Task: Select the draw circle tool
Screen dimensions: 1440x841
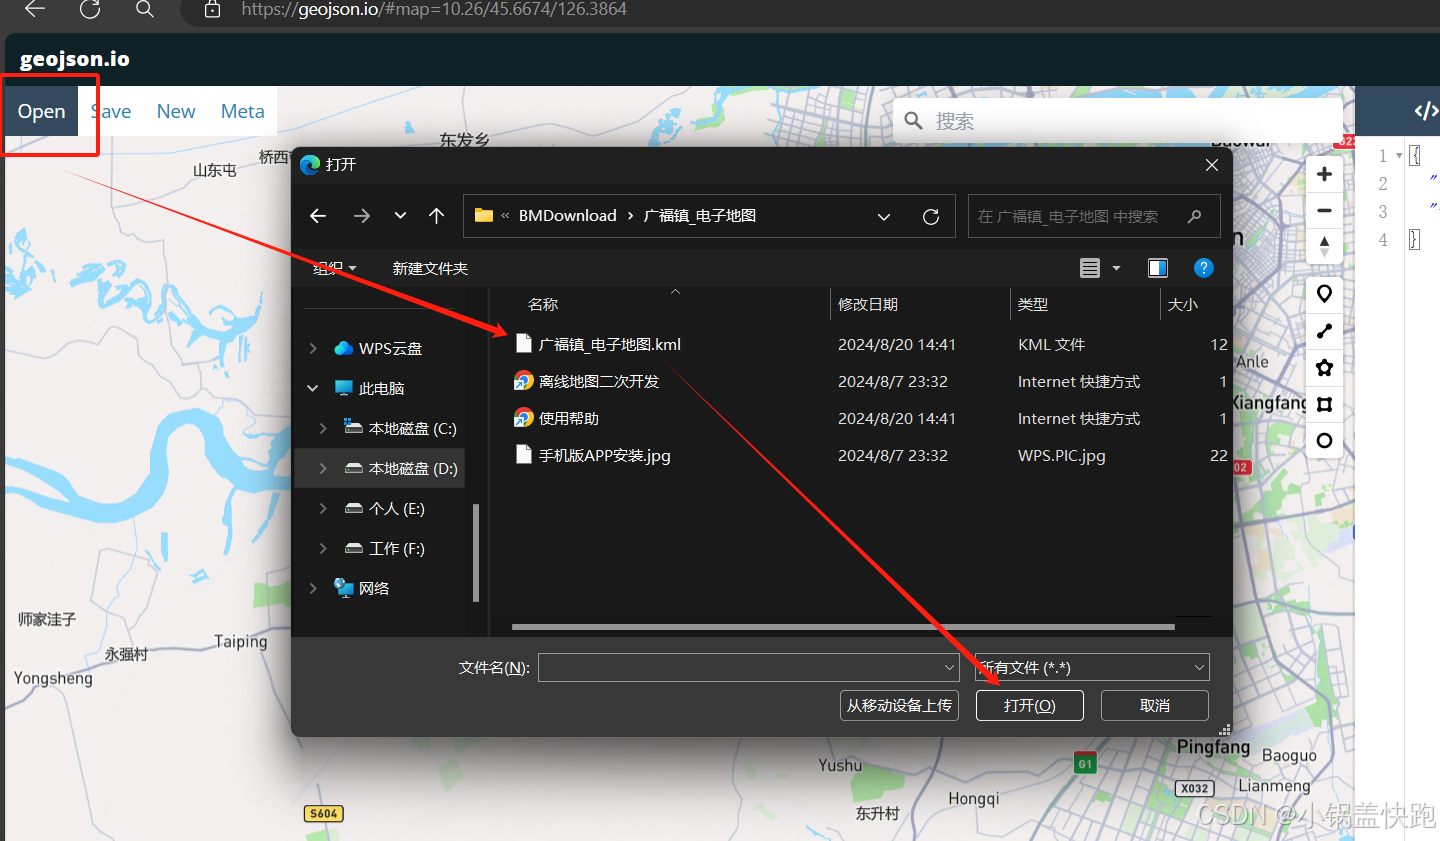Action: (1324, 440)
